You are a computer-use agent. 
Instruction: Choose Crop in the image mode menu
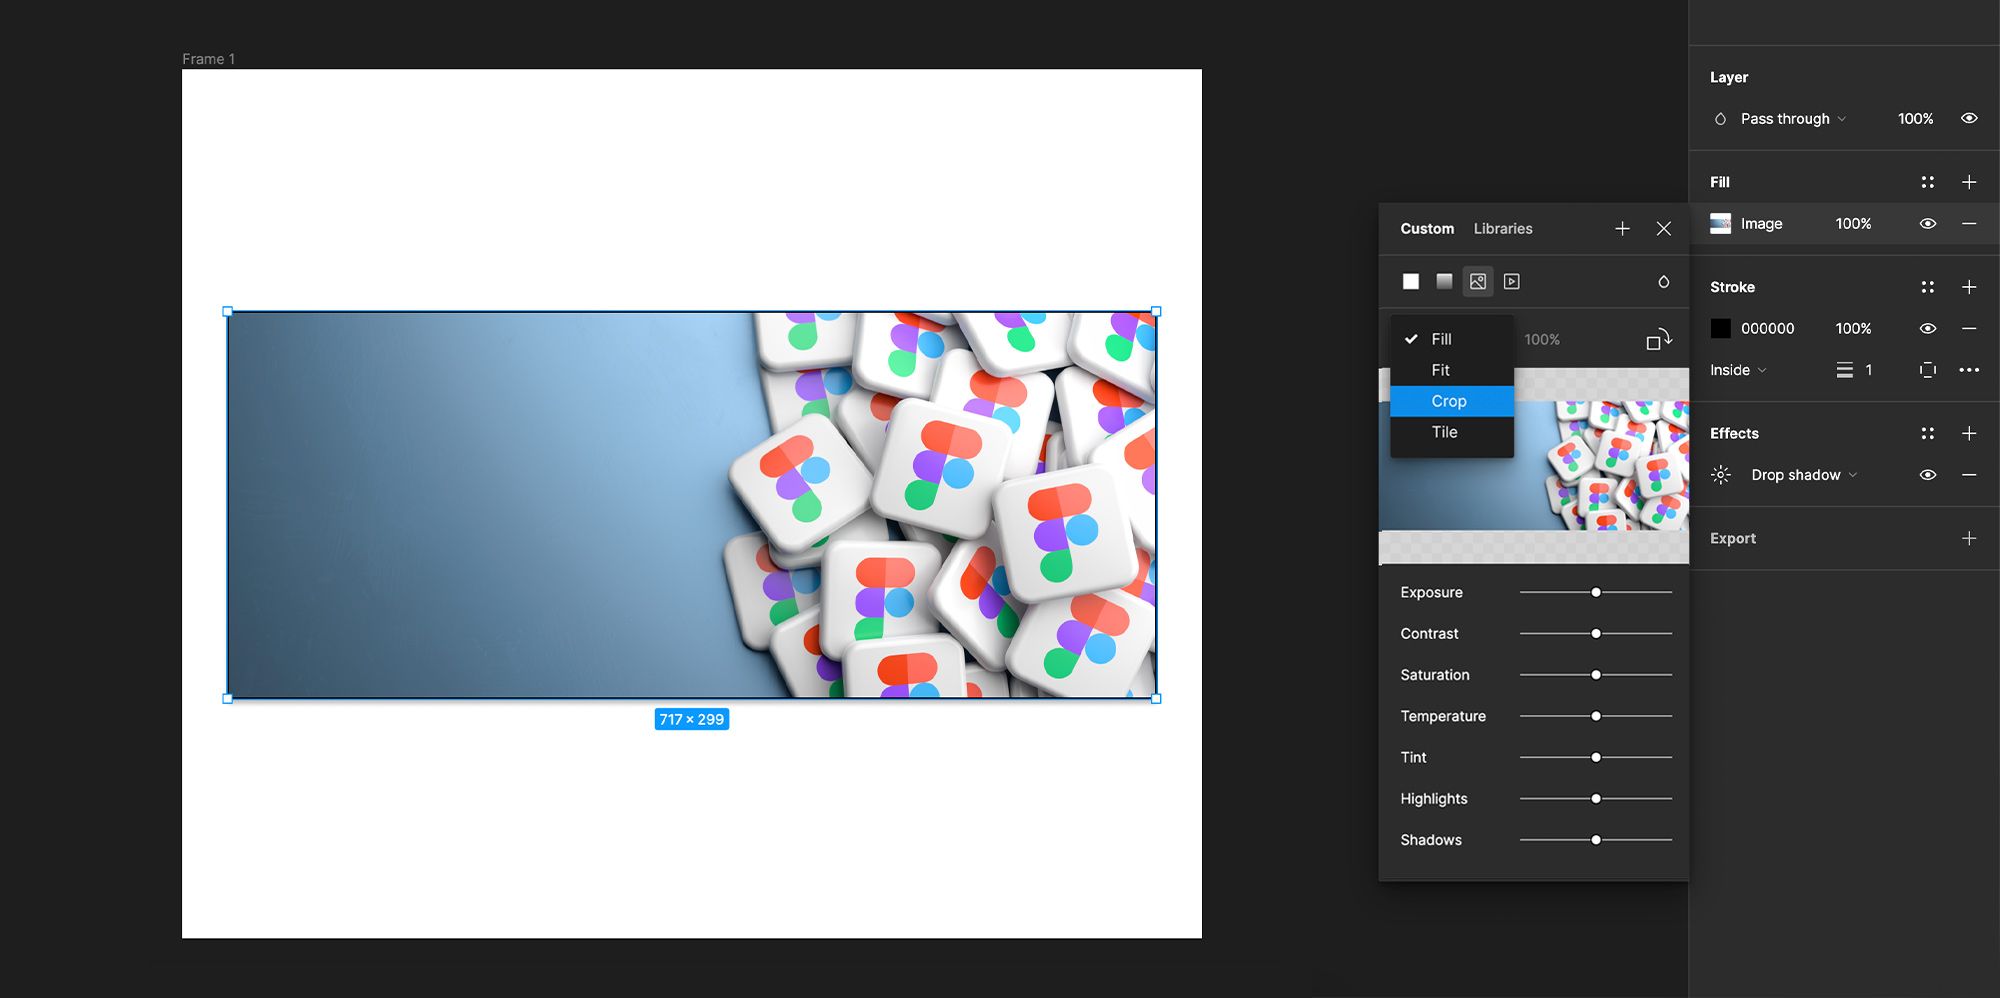coord(1452,401)
